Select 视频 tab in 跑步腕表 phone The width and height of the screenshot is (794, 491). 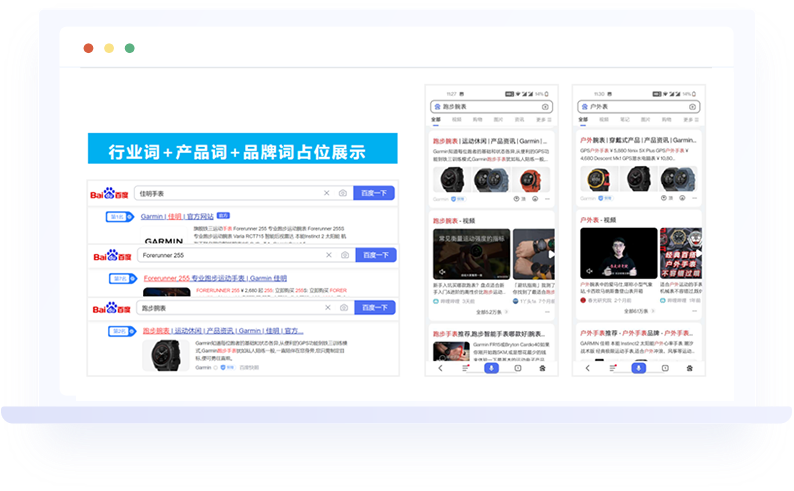coord(457,120)
